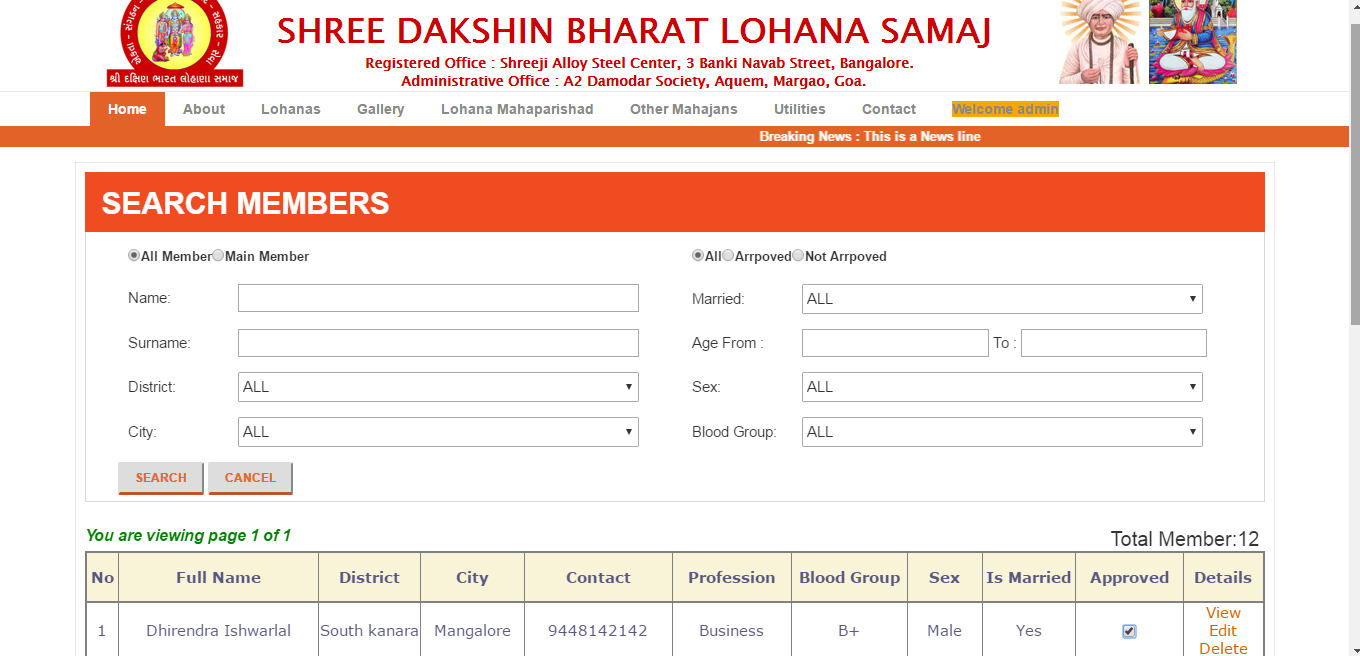Open the Gallery menu
Image resolution: width=1360 pixels, height=656 pixels.
tap(381, 109)
